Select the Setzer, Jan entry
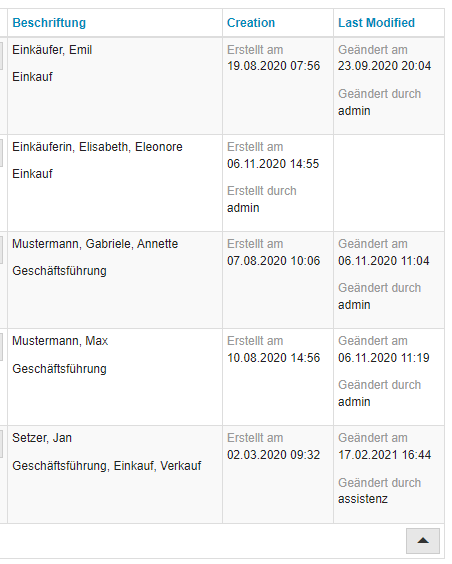Image resolution: width=452 pixels, height=564 pixels. coord(42,438)
